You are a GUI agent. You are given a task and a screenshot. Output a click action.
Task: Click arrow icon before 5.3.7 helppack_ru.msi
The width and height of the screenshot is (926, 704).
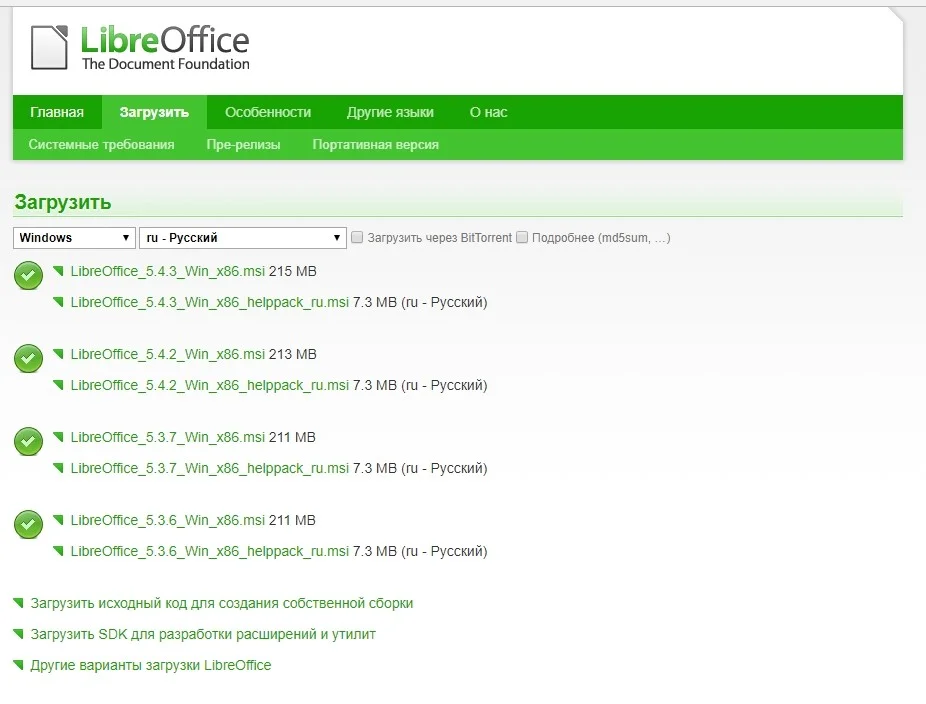coord(58,467)
